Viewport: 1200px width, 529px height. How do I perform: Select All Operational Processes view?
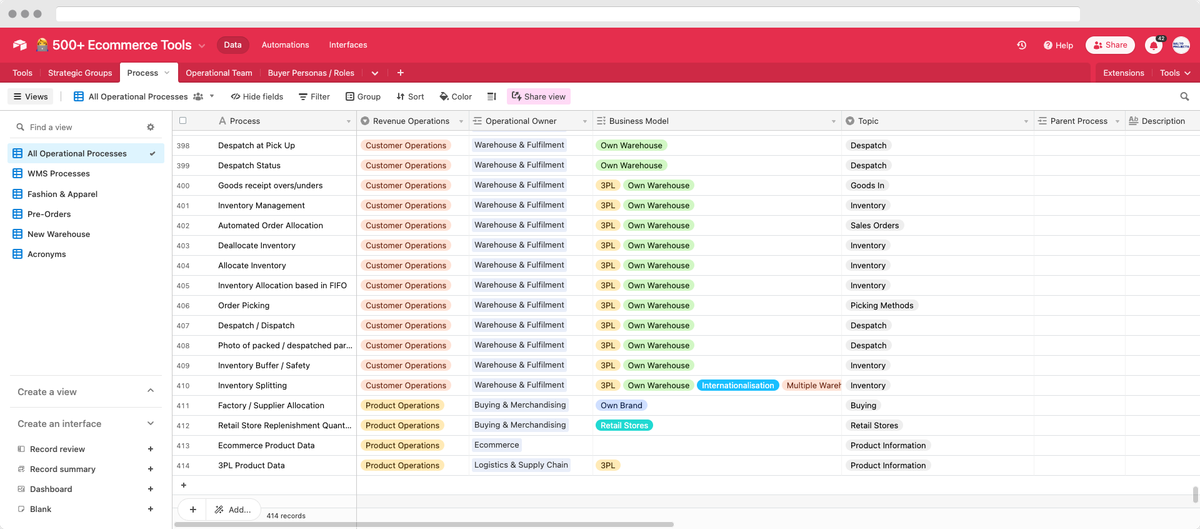click(86, 154)
